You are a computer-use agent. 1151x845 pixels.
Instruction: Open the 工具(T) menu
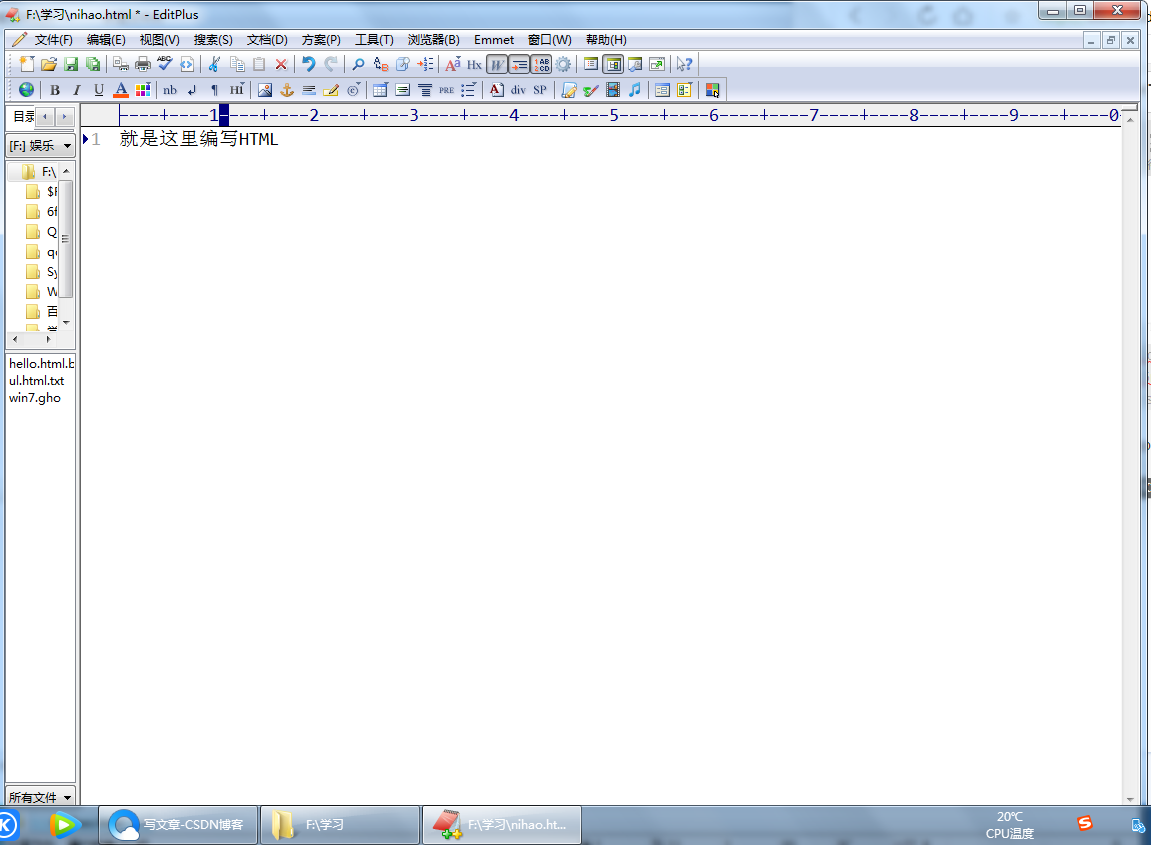374,40
